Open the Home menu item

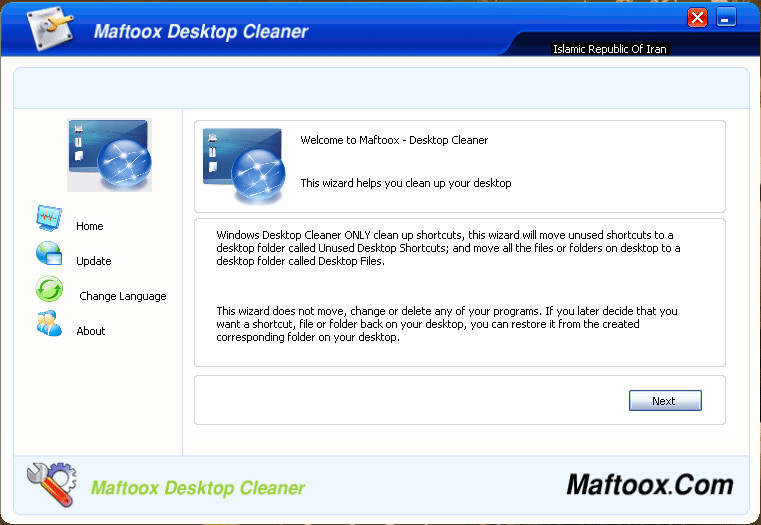point(90,226)
